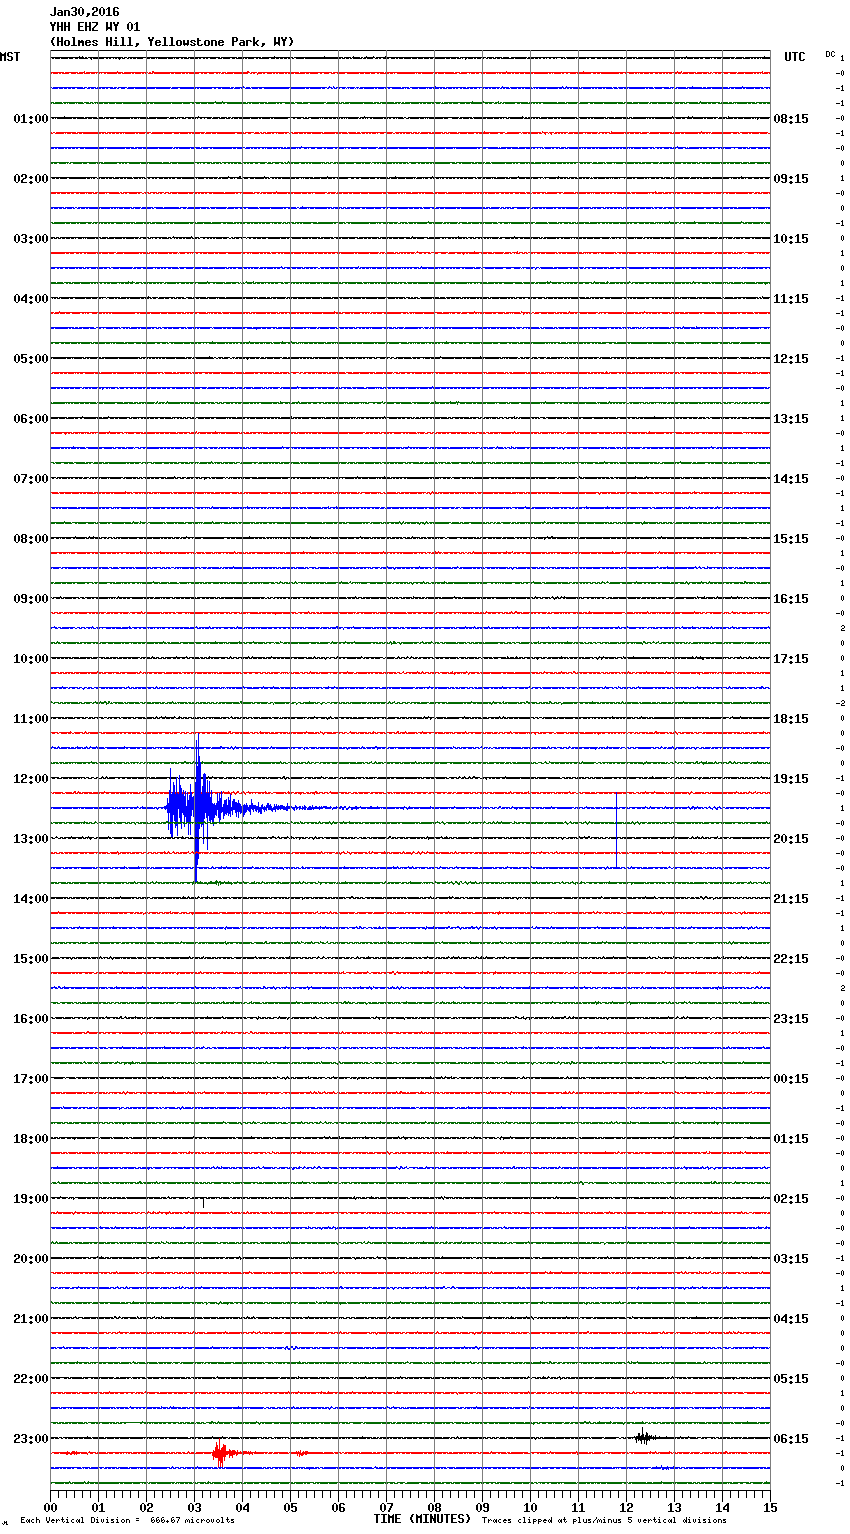
Task: Click the "DC" column header
Action: click(x=830, y=54)
